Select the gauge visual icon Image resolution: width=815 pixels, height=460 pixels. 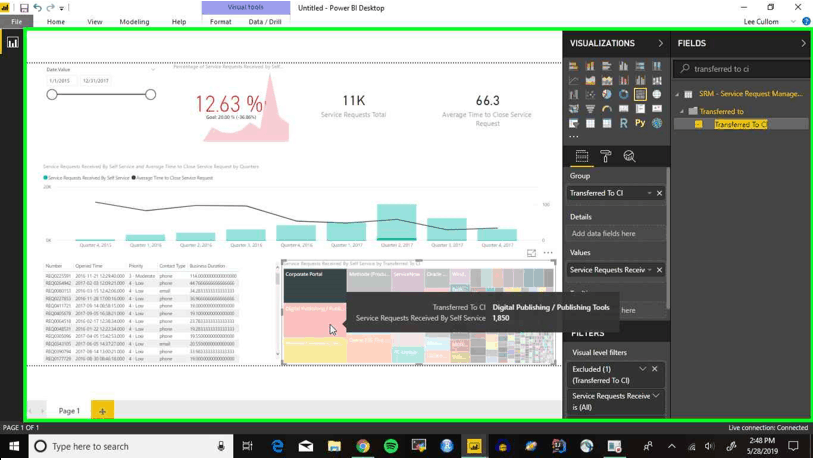[607, 109]
